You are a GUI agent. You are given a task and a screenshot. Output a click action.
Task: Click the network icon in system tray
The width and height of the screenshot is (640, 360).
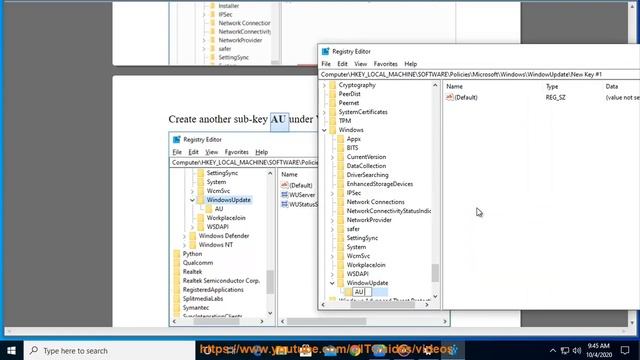pyautogui.click(x=565, y=350)
